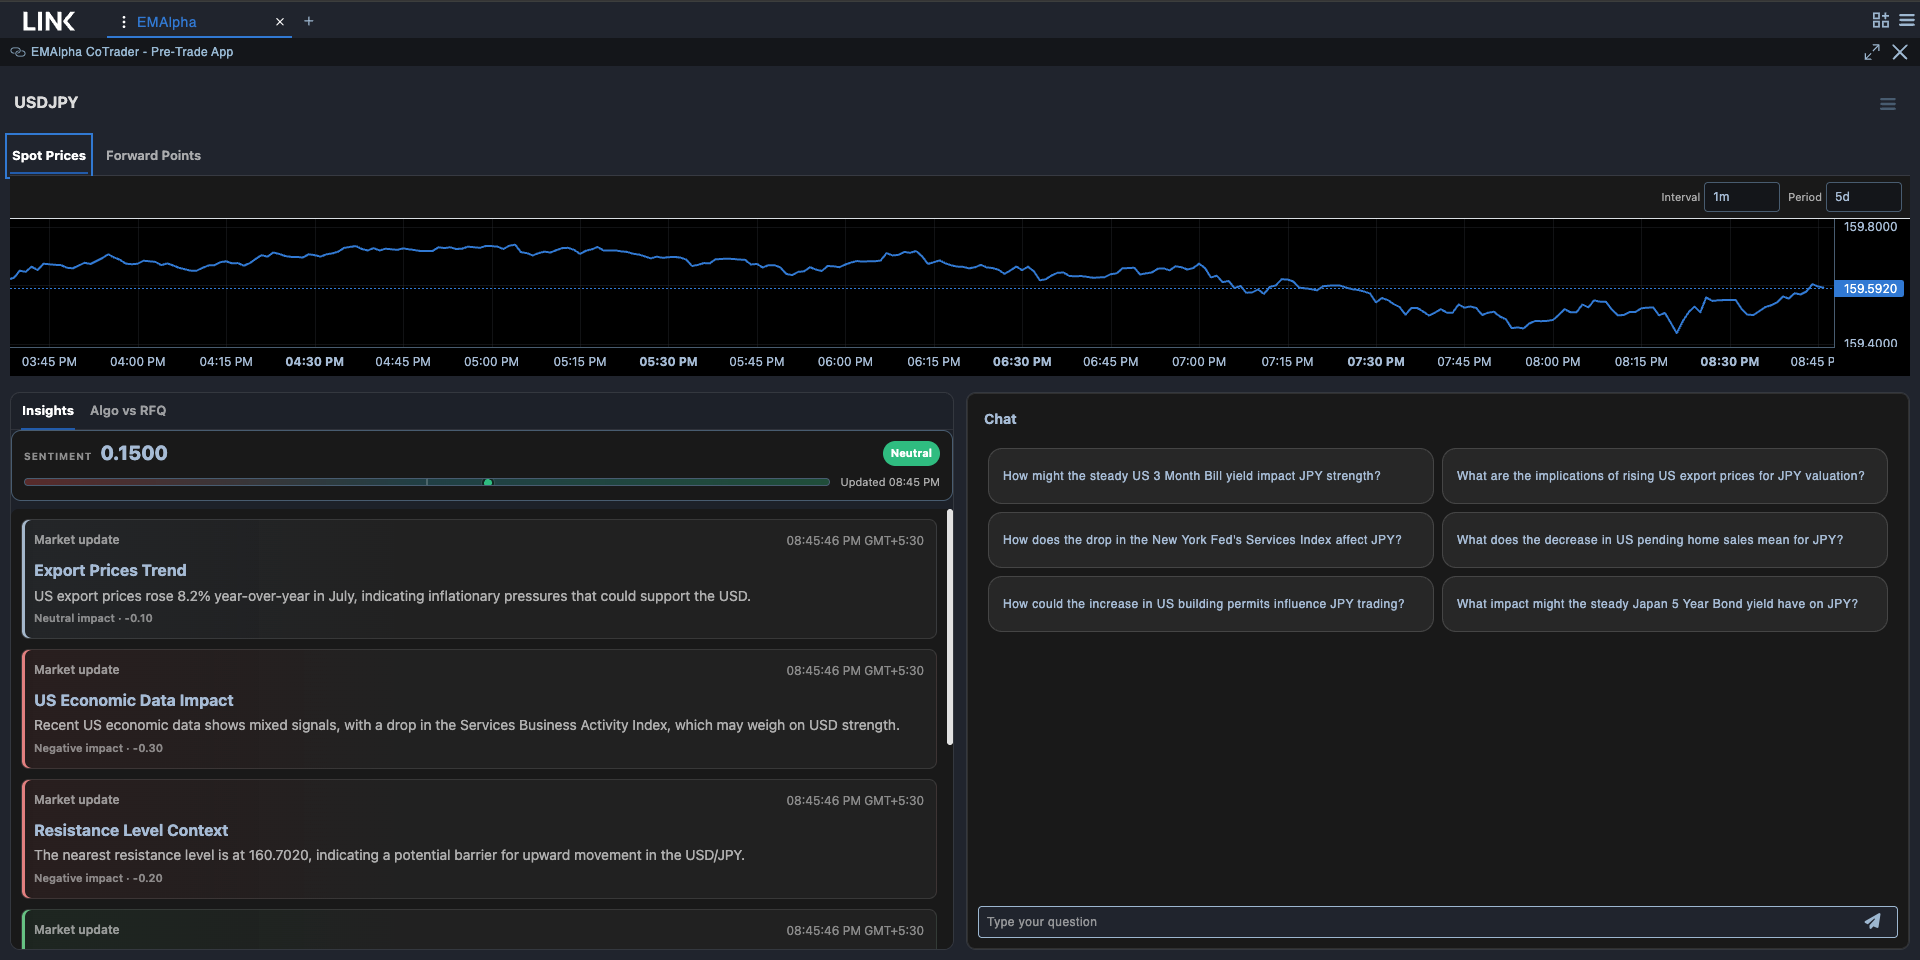Open the Interval dropdown showing 1m

pos(1741,197)
